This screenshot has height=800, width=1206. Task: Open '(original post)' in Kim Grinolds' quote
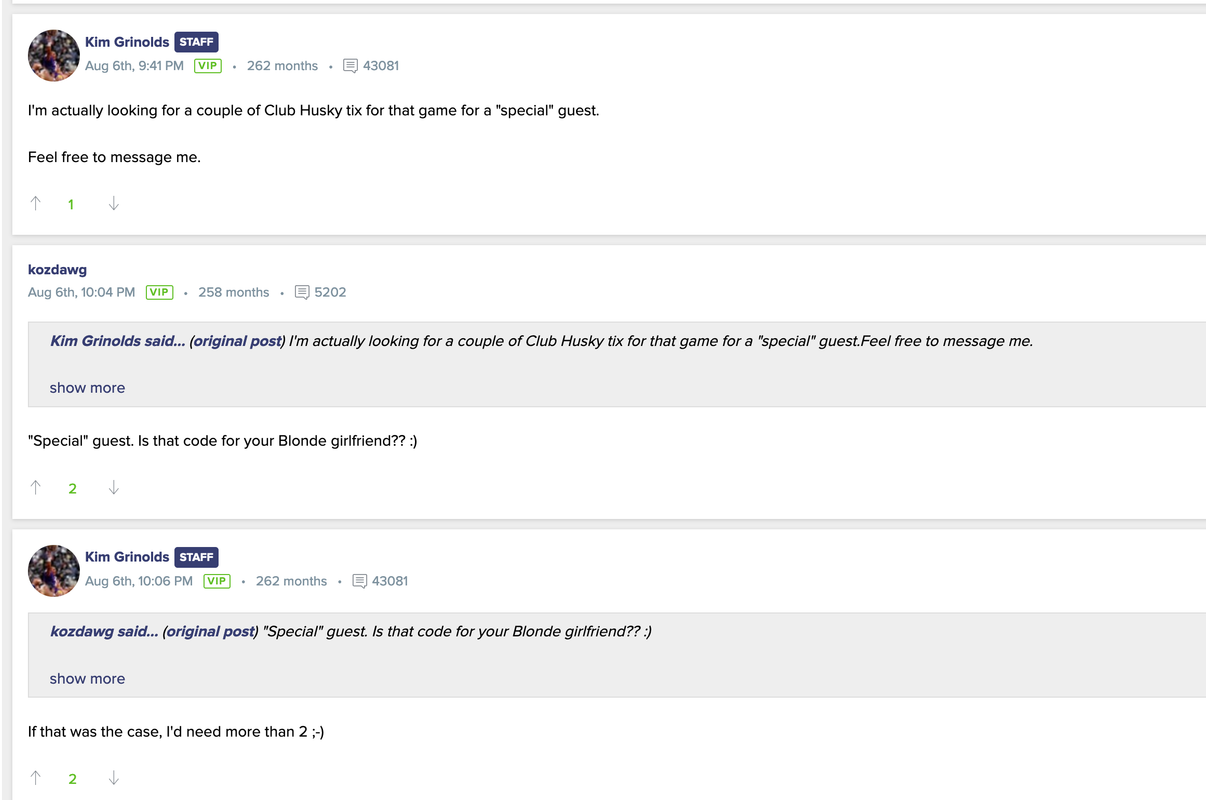pos(237,340)
